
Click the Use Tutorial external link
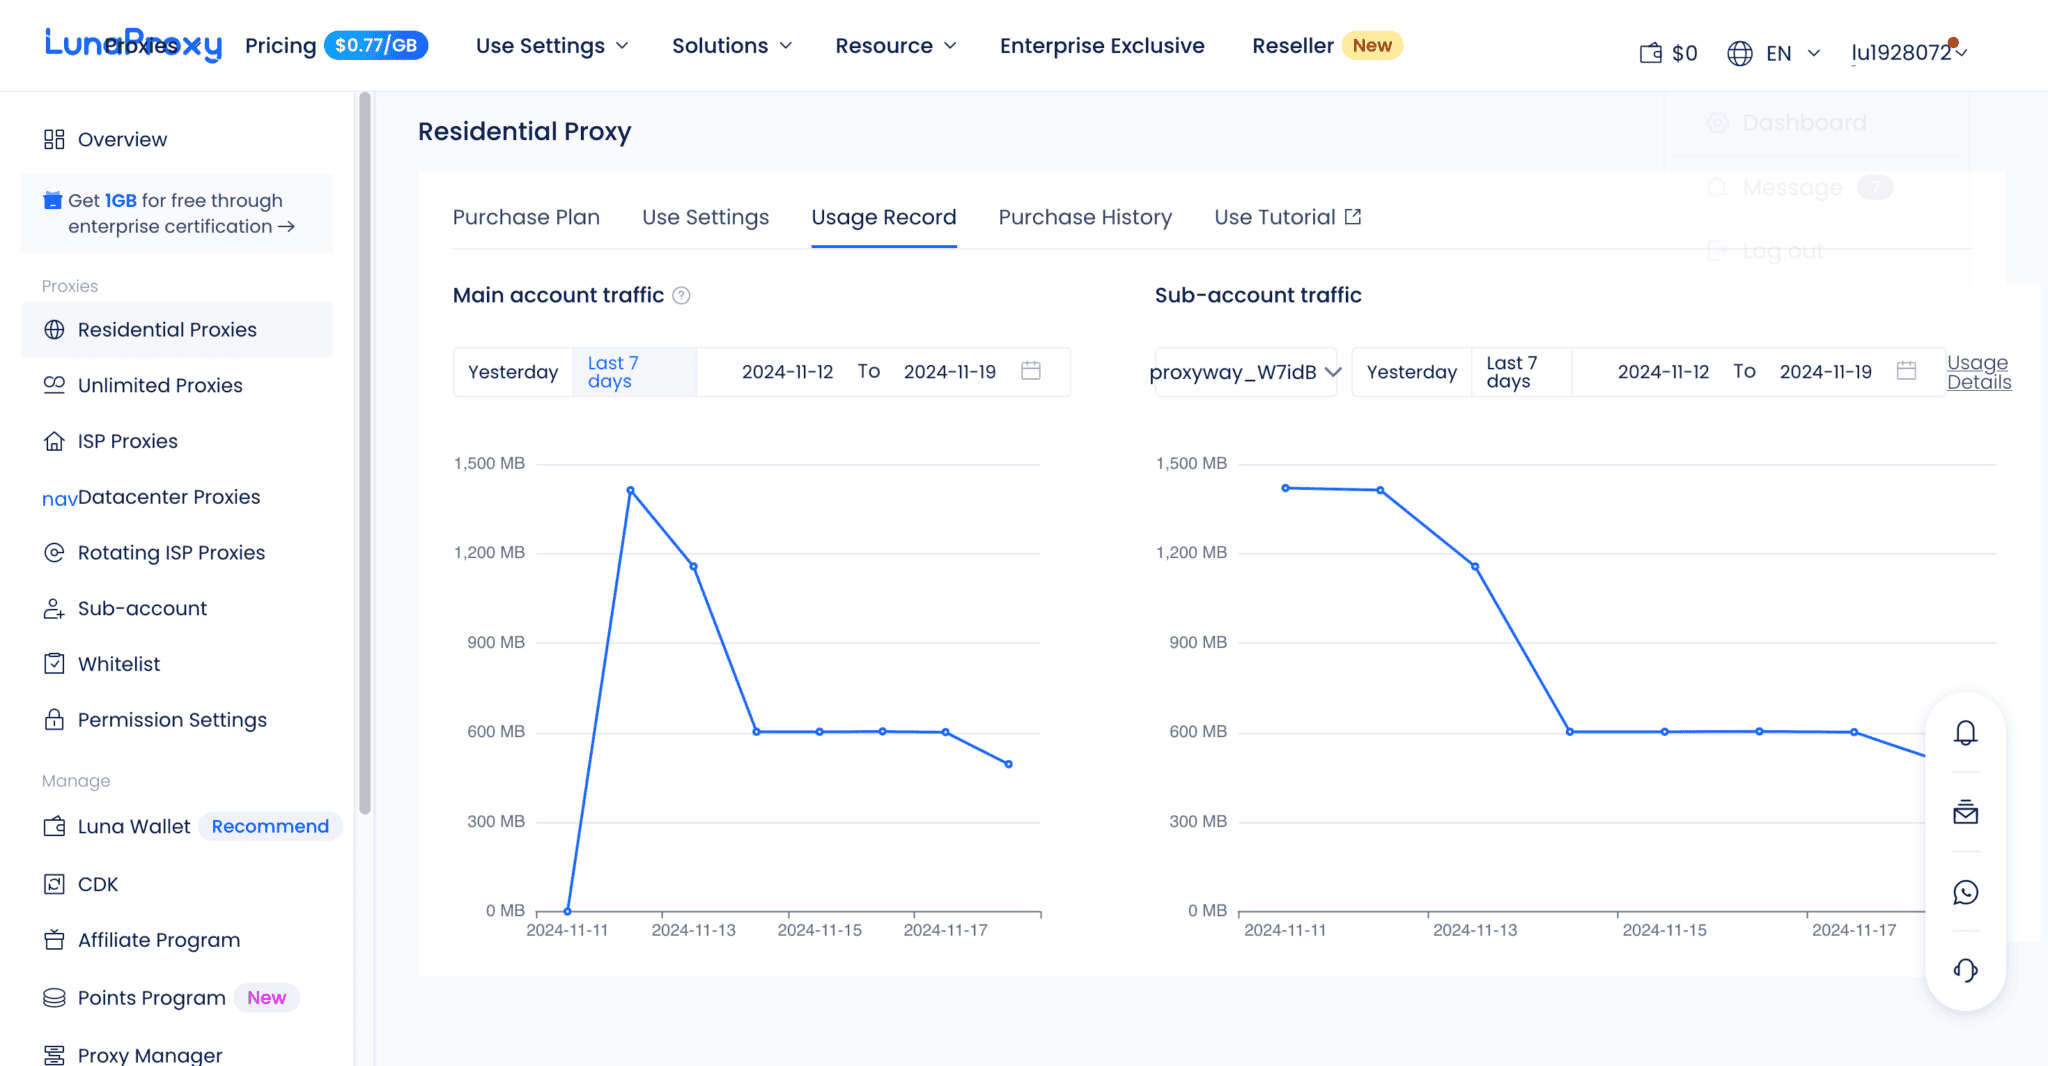(1287, 217)
